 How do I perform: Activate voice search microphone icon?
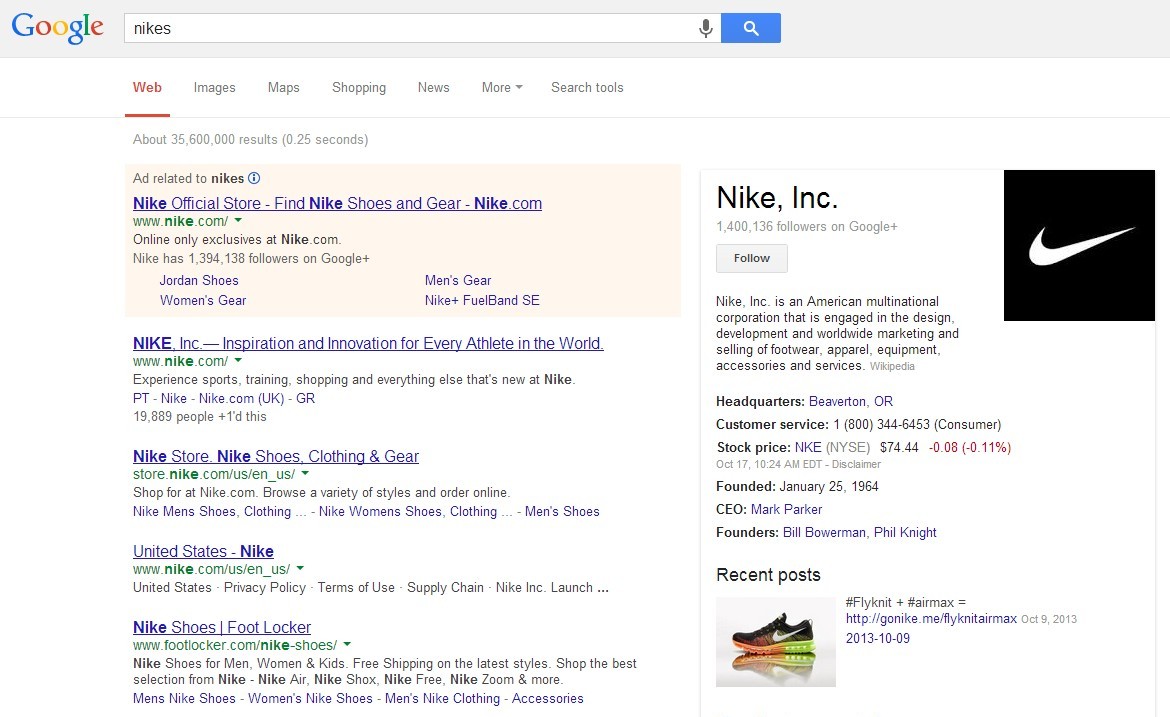tap(705, 28)
